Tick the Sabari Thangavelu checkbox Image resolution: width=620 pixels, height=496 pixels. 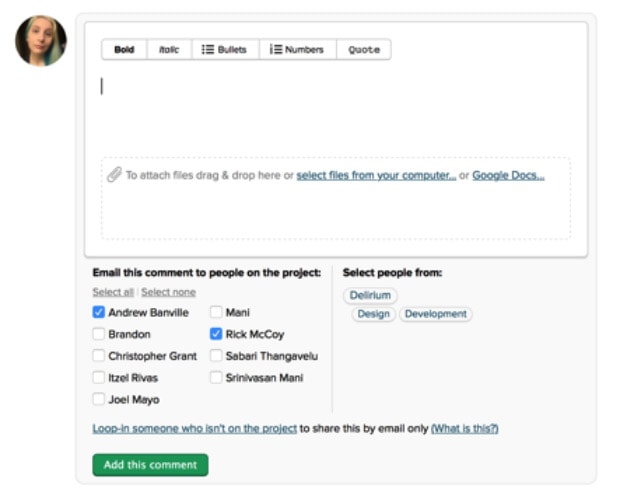pos(216,356)
